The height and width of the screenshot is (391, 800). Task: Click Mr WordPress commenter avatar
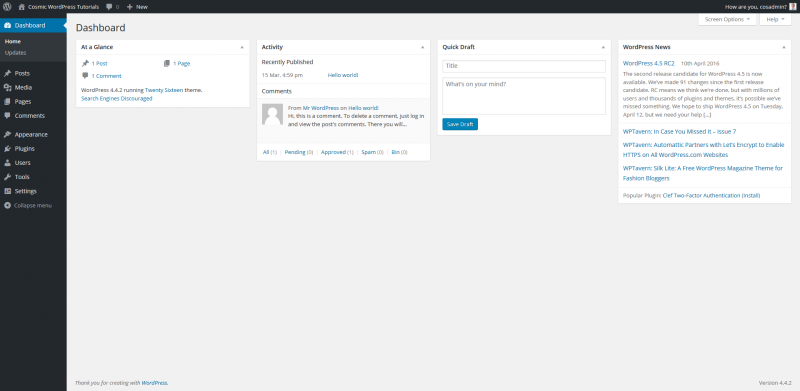click(x=272, y=114)
